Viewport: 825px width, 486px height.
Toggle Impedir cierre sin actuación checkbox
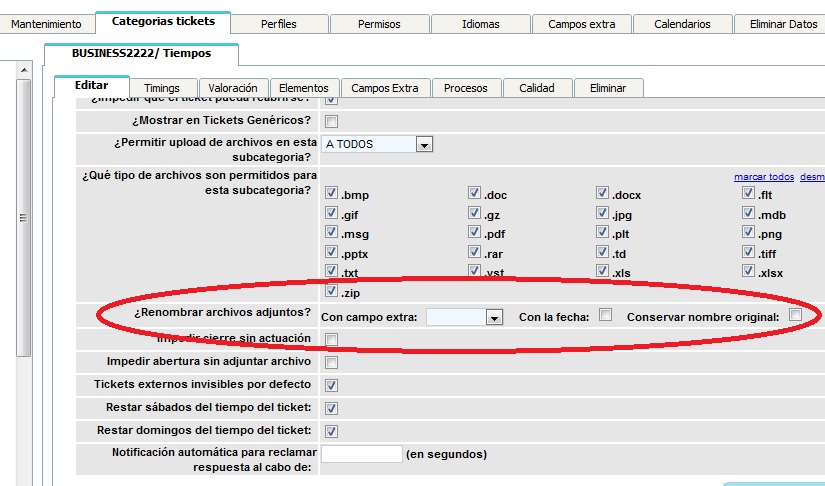pos(331,340)
